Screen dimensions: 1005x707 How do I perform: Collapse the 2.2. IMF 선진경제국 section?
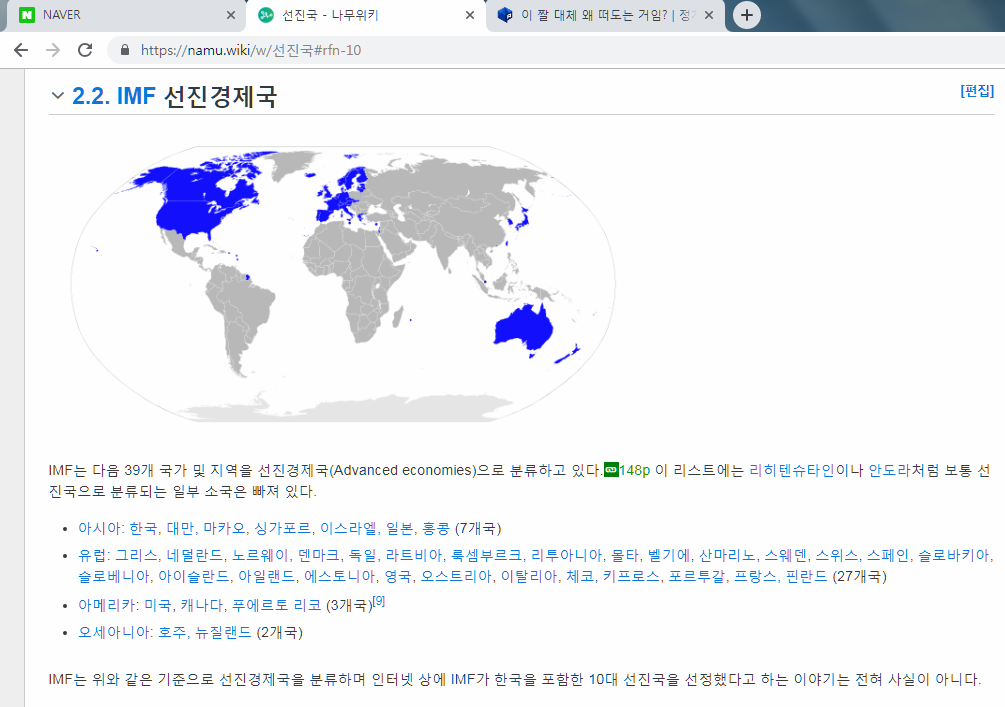point(57,96)
